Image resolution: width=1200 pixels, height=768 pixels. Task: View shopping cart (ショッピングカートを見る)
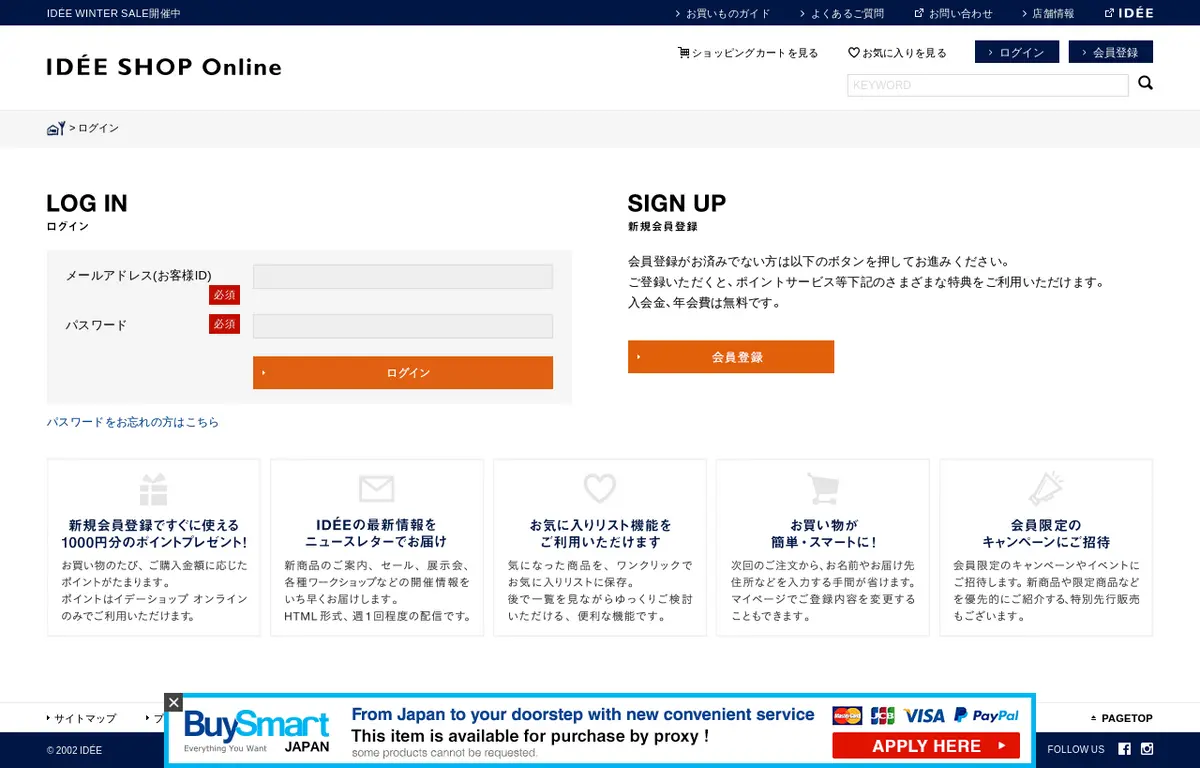point(747,52)
